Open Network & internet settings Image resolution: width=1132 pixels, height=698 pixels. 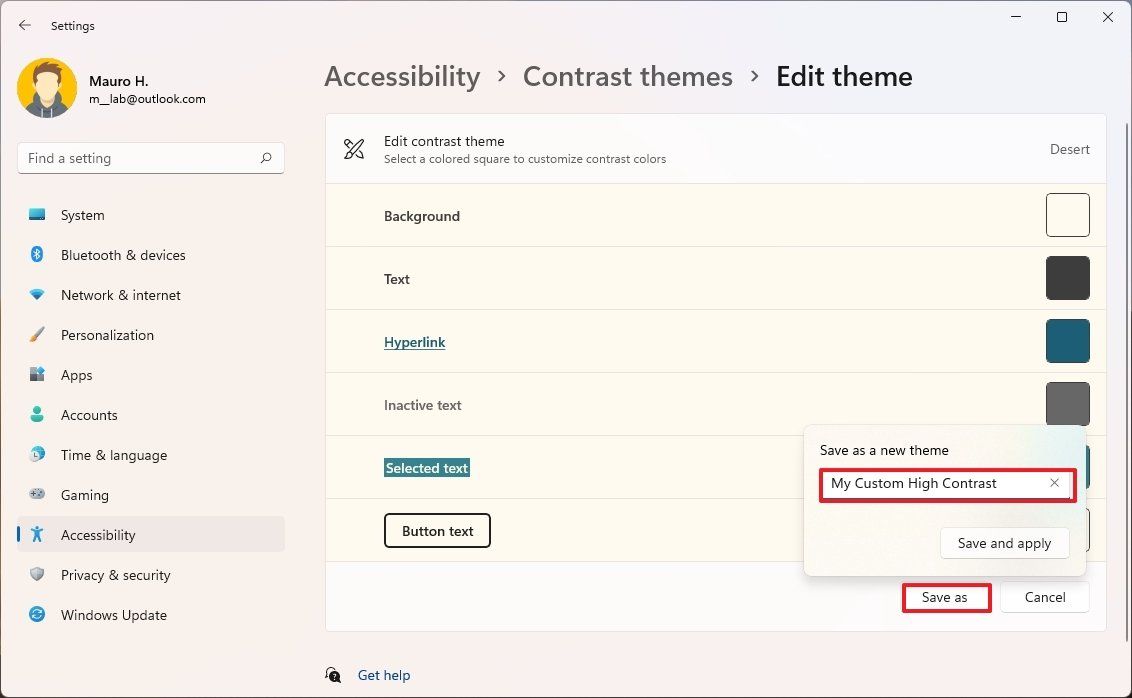click(x=120, y=295)
